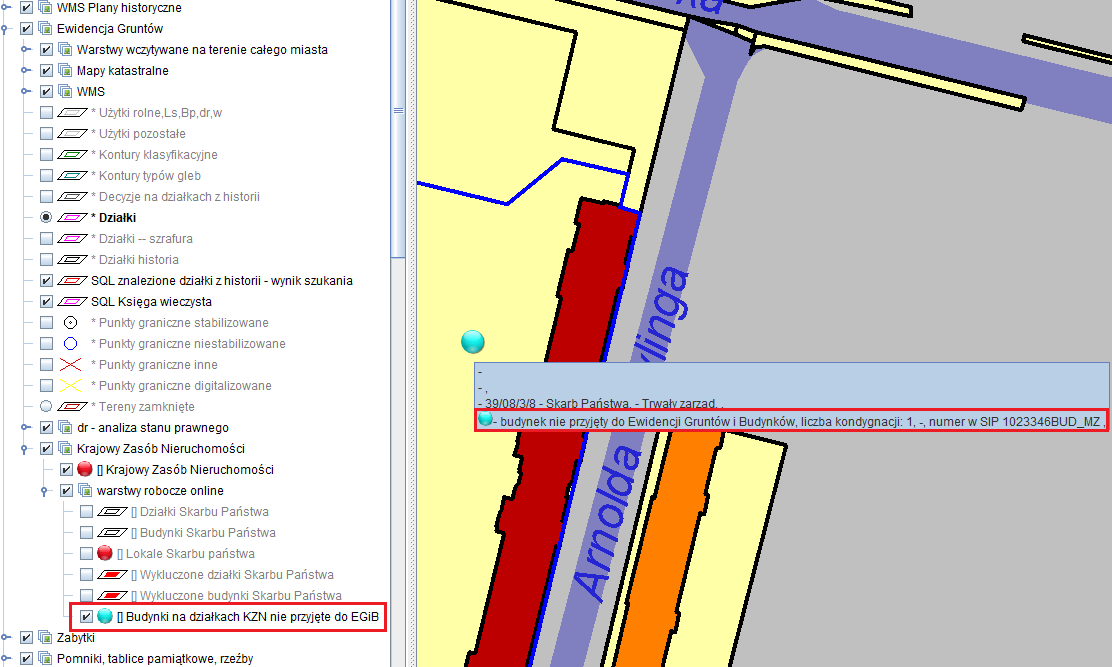Expand the Zabytki layer group
1112x667 pixels.
7,637
